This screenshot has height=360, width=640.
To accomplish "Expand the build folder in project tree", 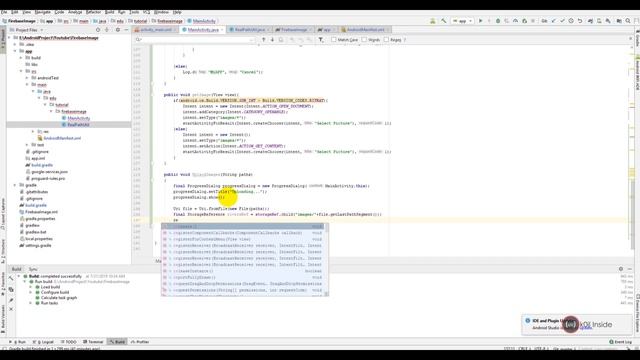I will tap(21, 58).
